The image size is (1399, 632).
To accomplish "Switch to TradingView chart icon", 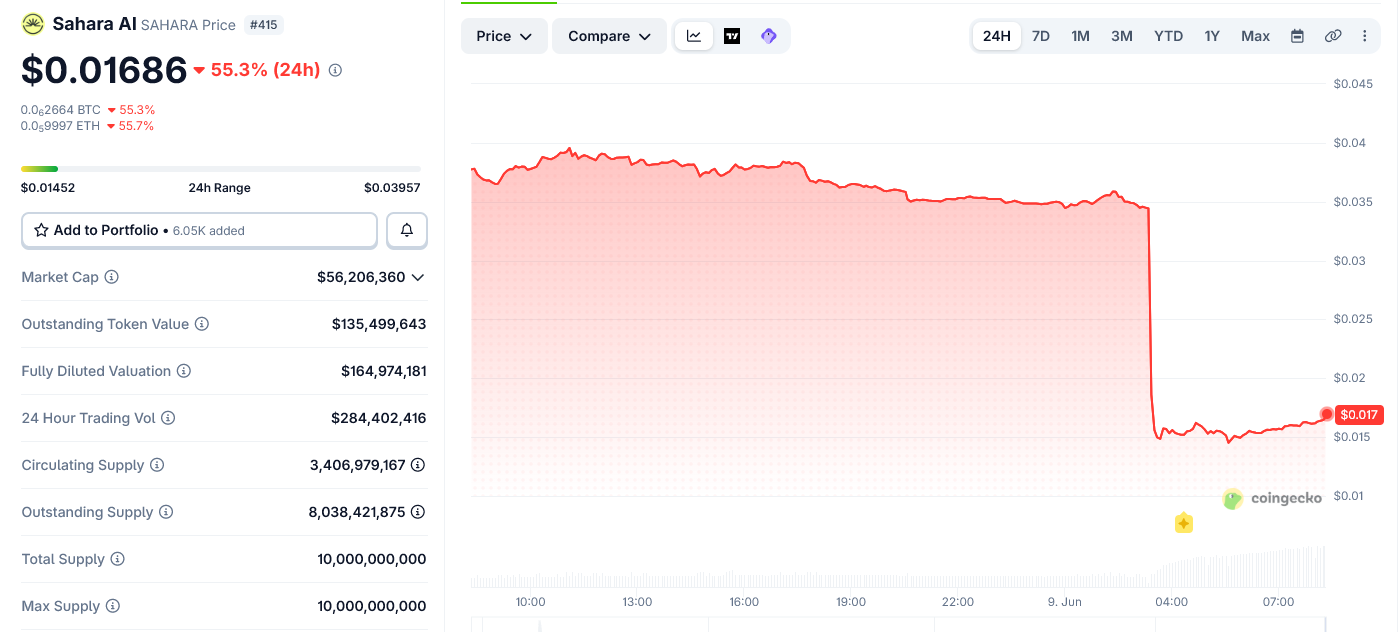I will [x=732, y=36].
